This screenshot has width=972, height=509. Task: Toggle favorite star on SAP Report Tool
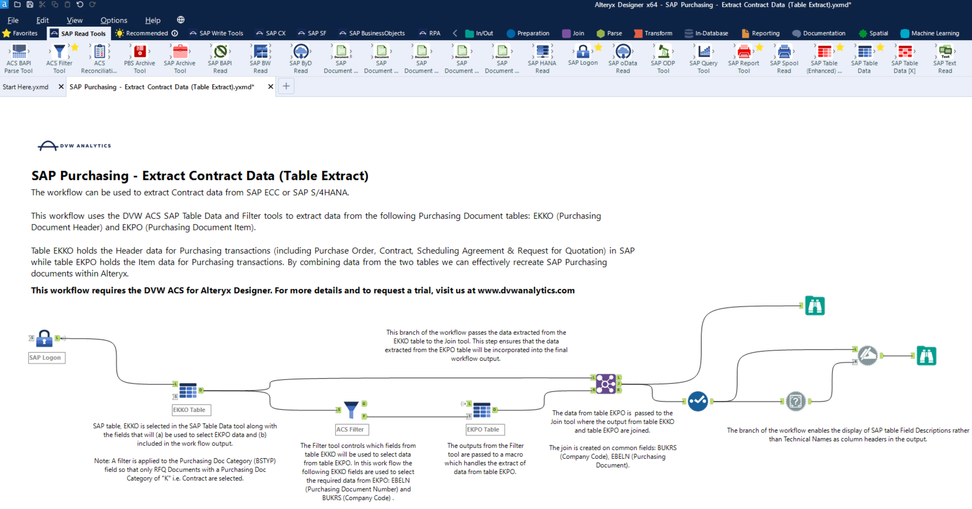coord(759,47)
